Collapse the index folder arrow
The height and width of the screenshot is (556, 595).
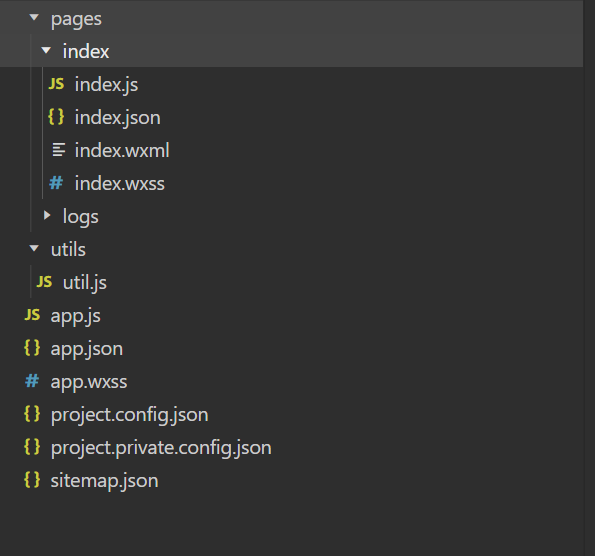pos(46,50)
